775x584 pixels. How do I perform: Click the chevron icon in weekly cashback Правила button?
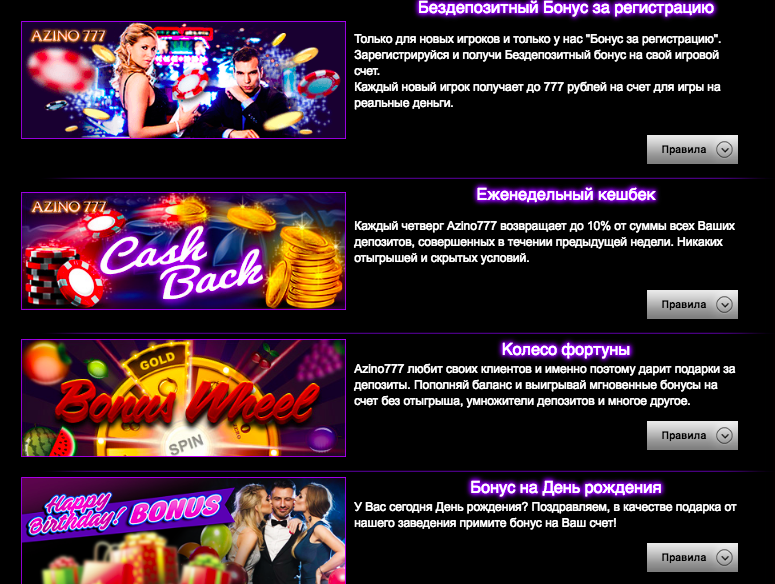tap(724, 304)
